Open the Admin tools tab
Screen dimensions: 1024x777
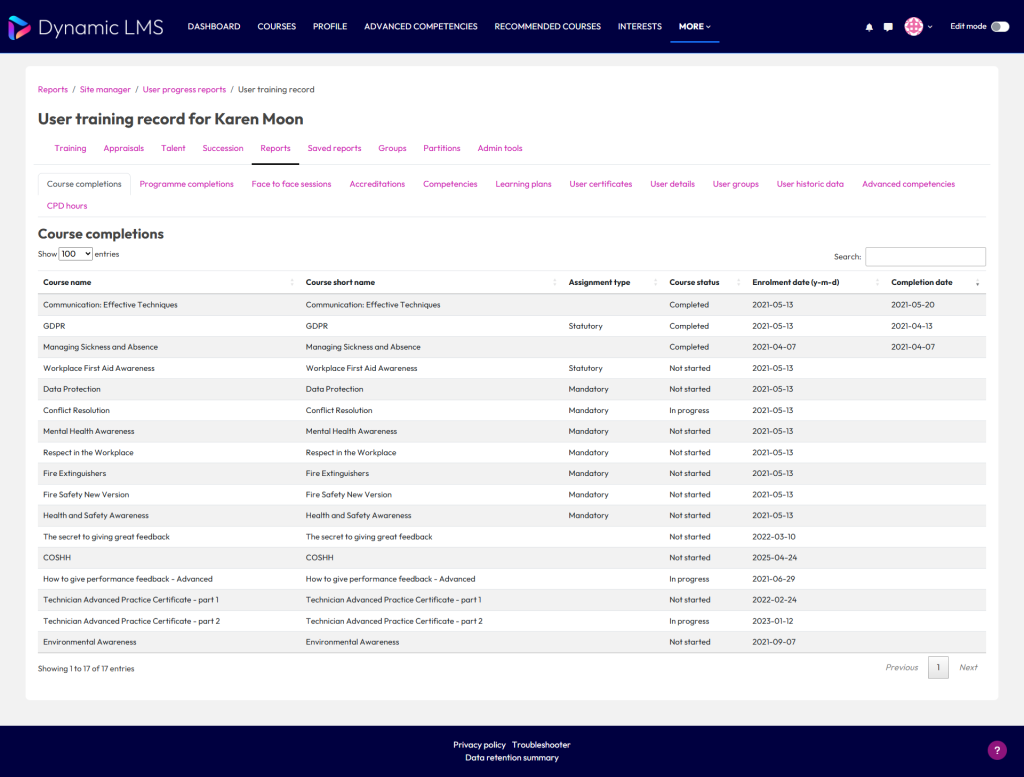pos(500,148)
